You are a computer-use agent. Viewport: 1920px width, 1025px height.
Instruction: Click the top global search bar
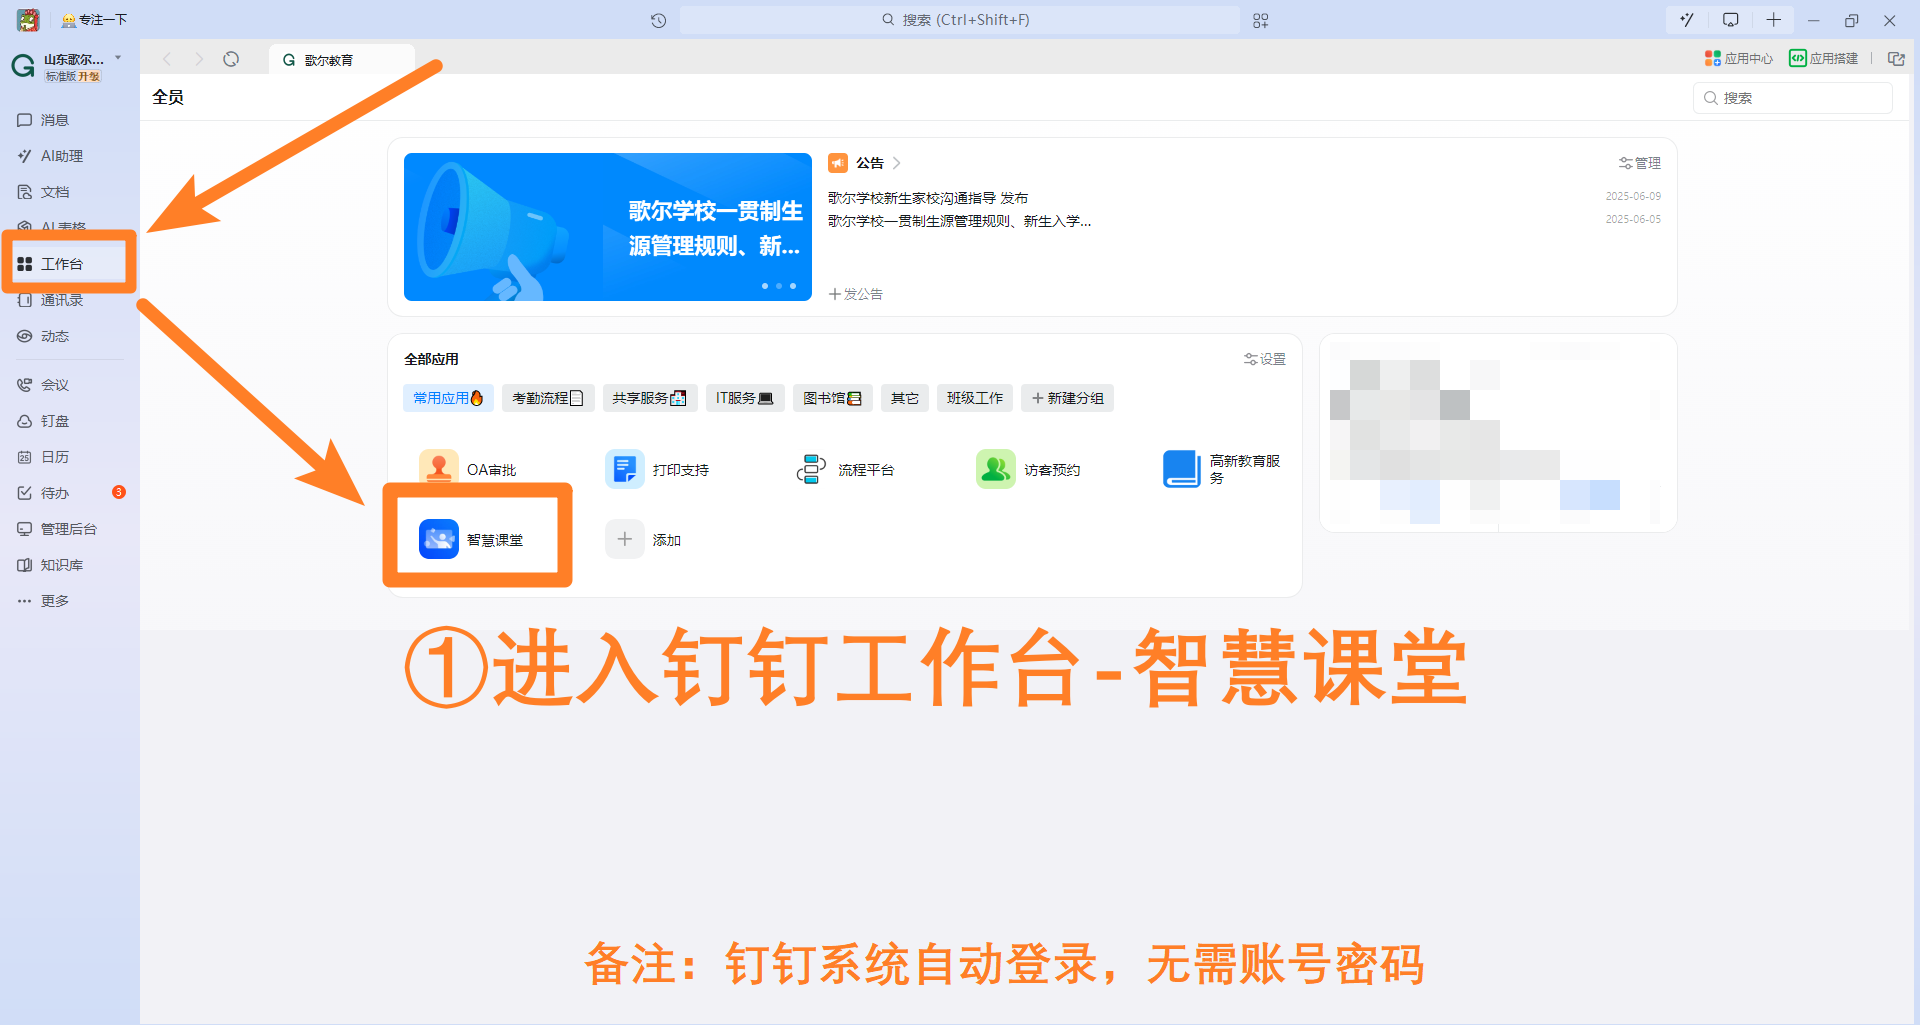(x=960, y=20)
